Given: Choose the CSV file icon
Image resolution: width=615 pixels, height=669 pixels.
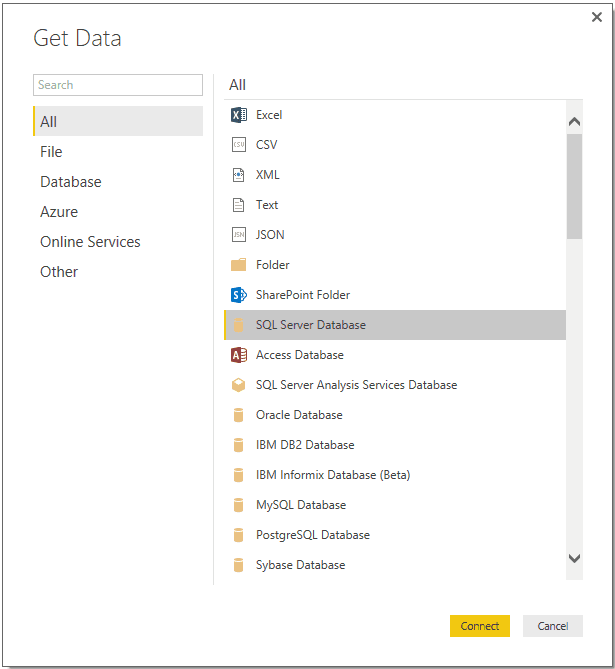Looking at the screenshot, I should click(x=239, y=145).
